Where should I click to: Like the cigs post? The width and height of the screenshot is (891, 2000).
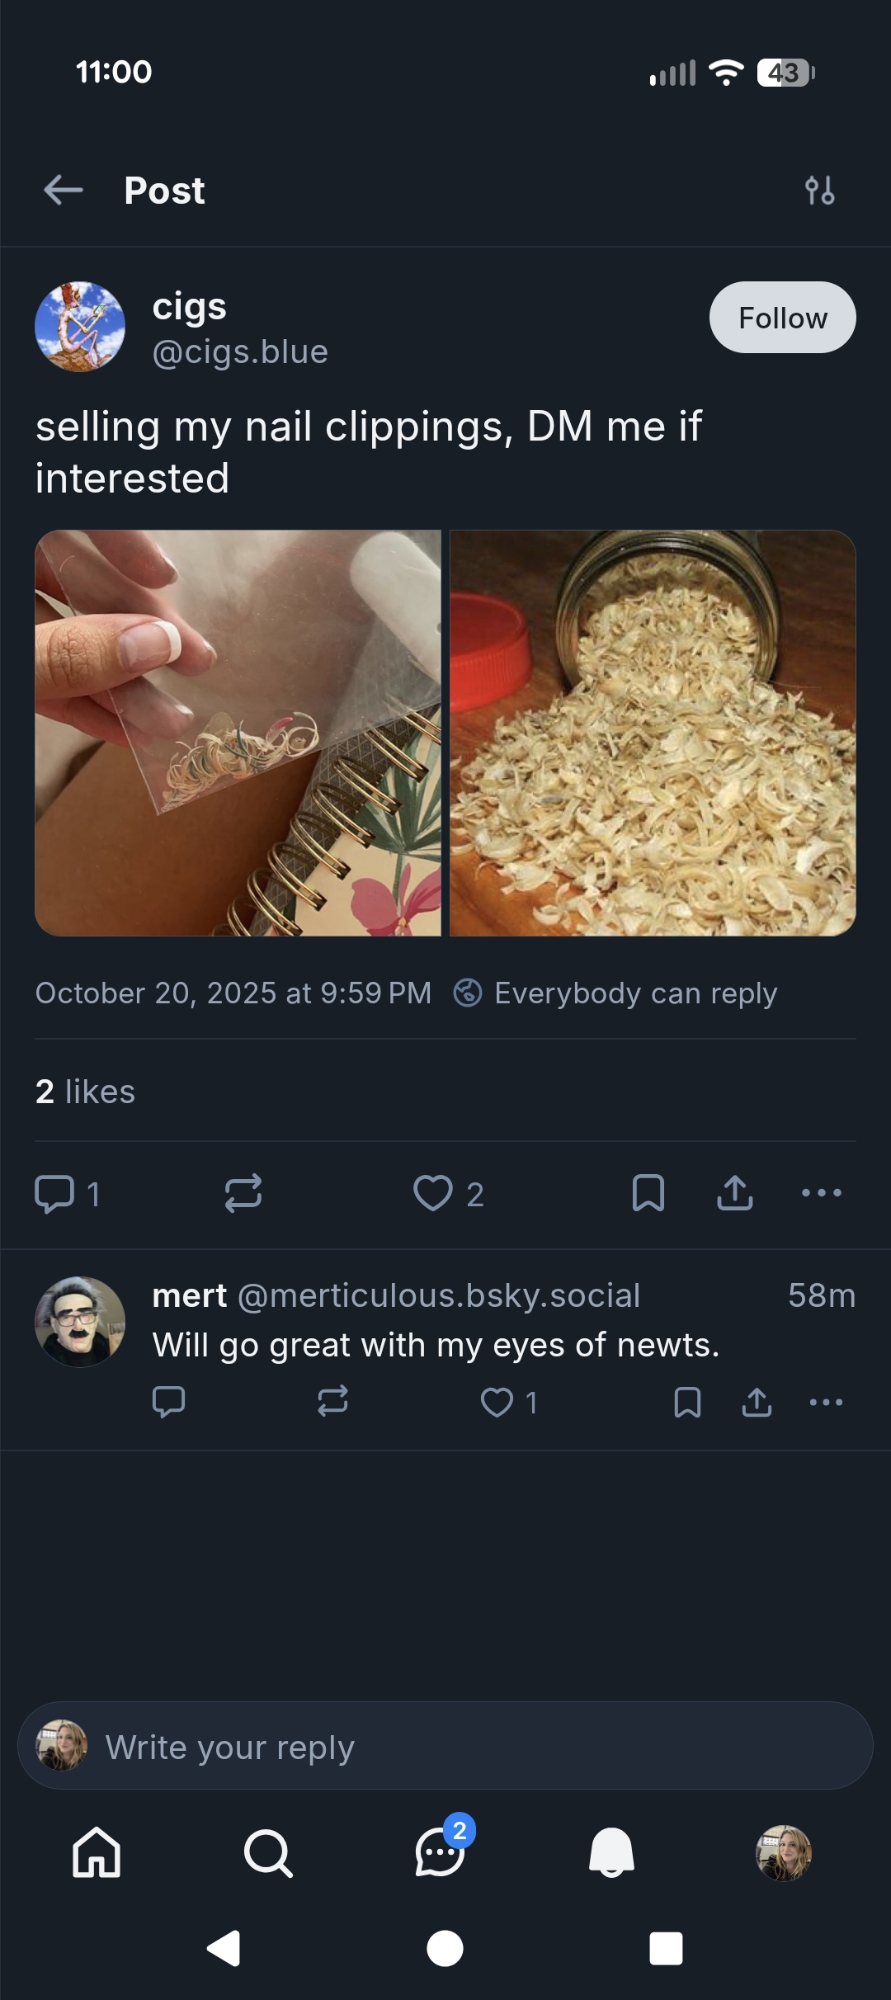(x=433, y=1193)
